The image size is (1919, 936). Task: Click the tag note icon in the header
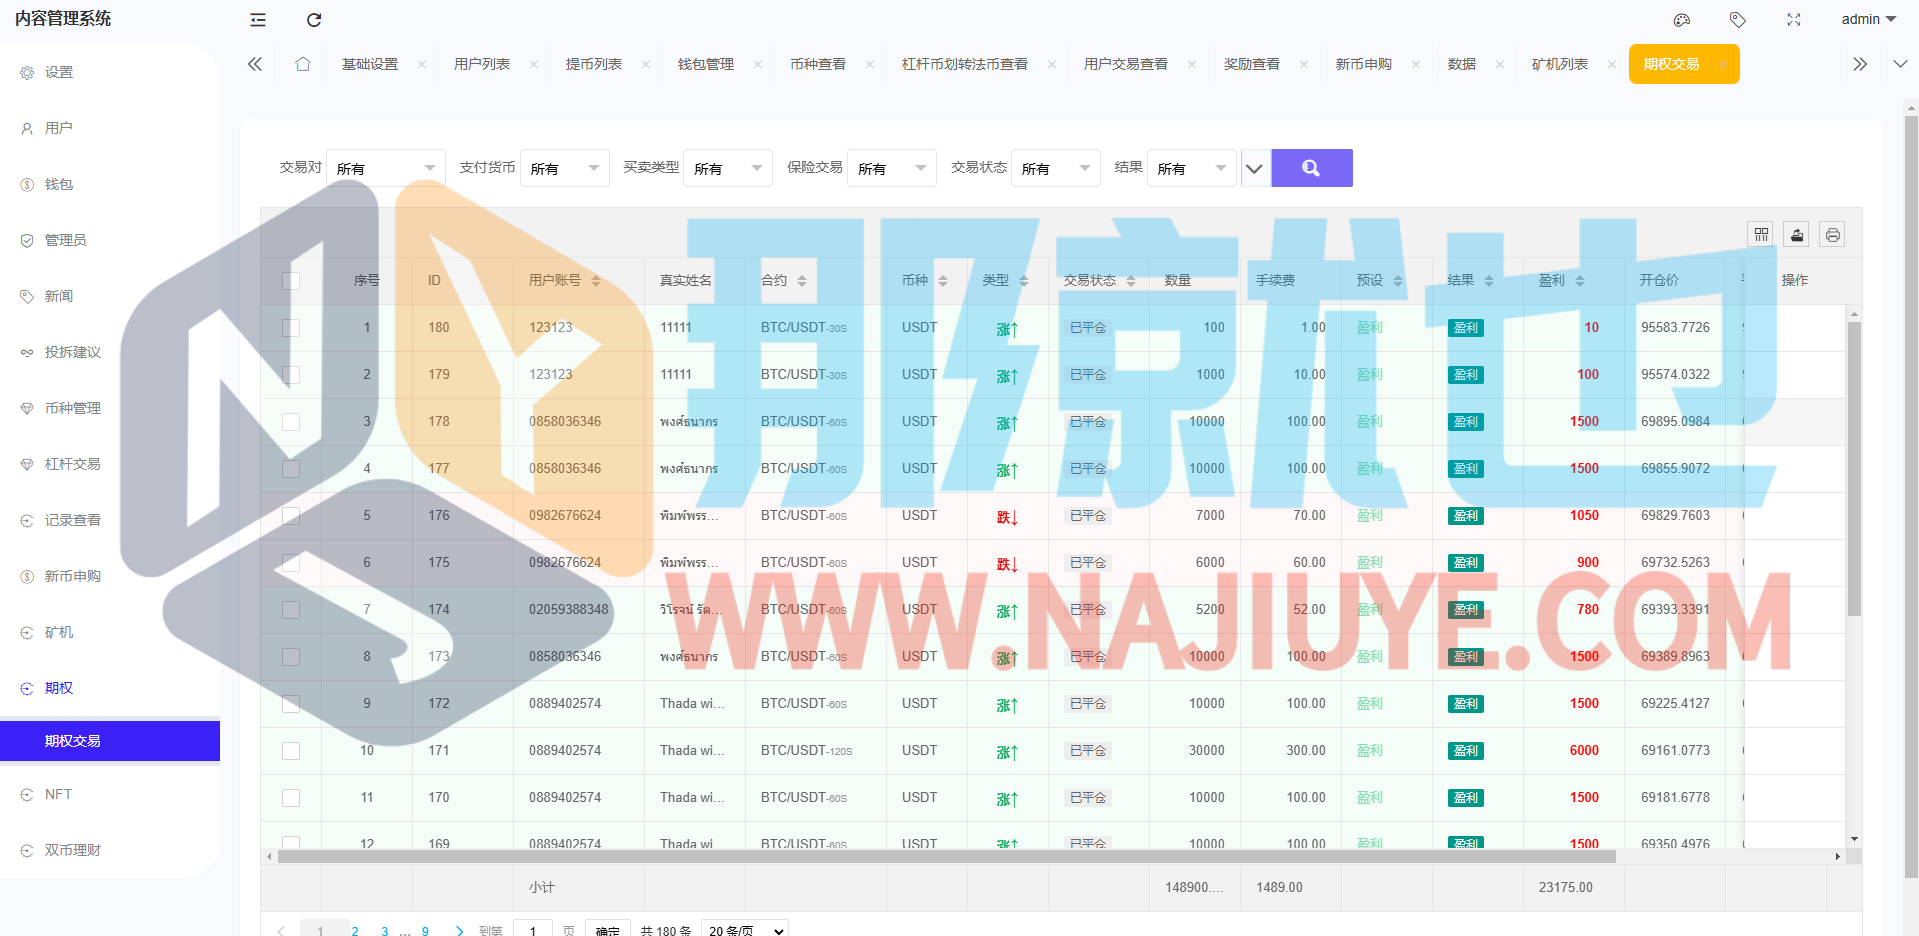click(x=1738, y=20)
